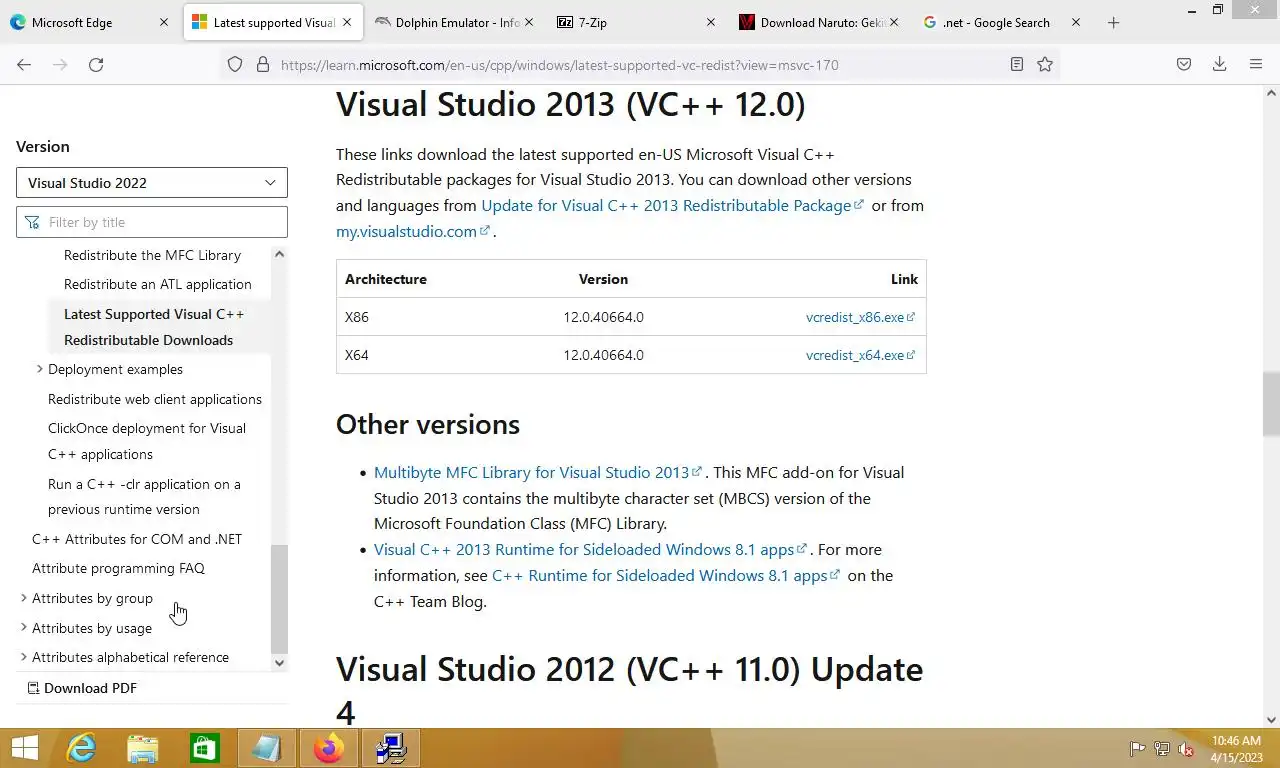This screenshot has width=1280, height=768.
Task: Click the address bar URL
Action: 560,64
